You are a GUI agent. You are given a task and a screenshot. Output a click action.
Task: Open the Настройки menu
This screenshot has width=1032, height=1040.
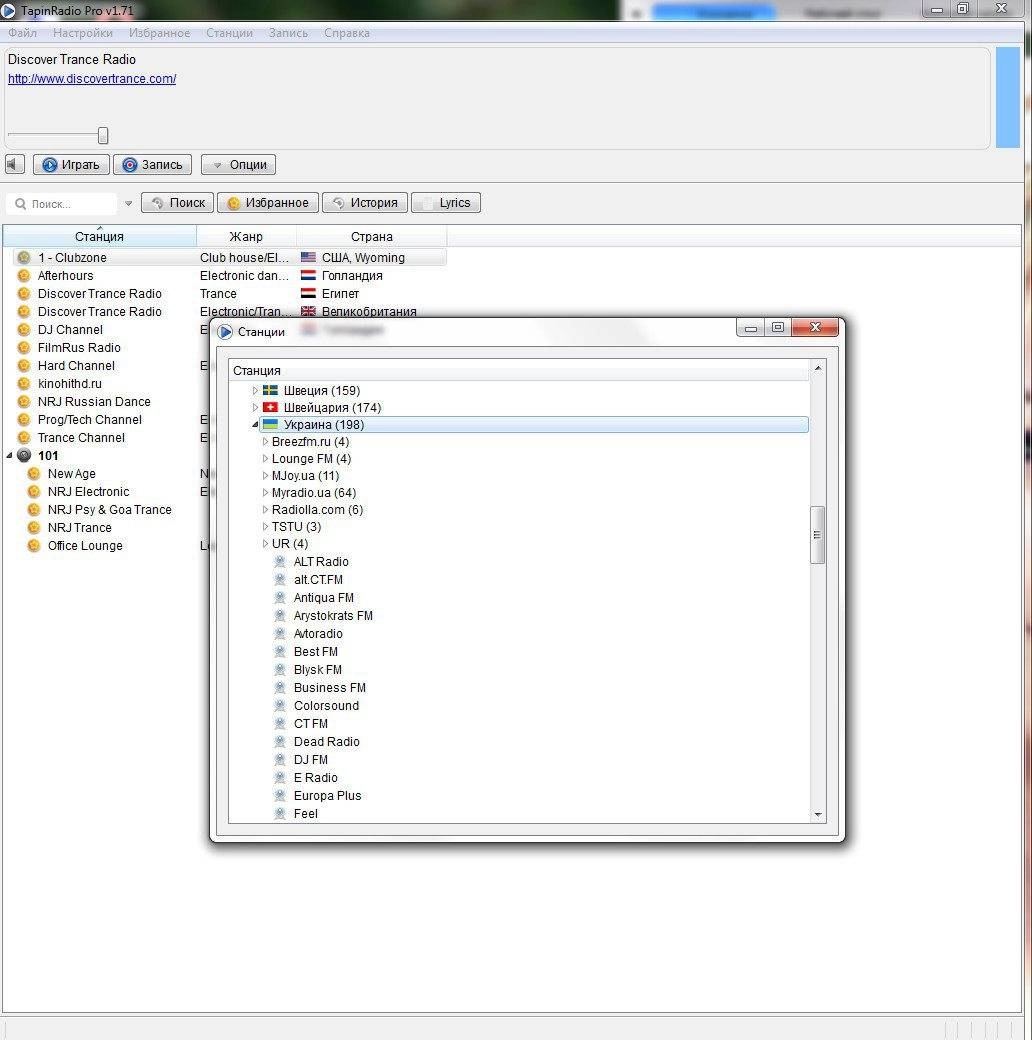tap(83, 32)
